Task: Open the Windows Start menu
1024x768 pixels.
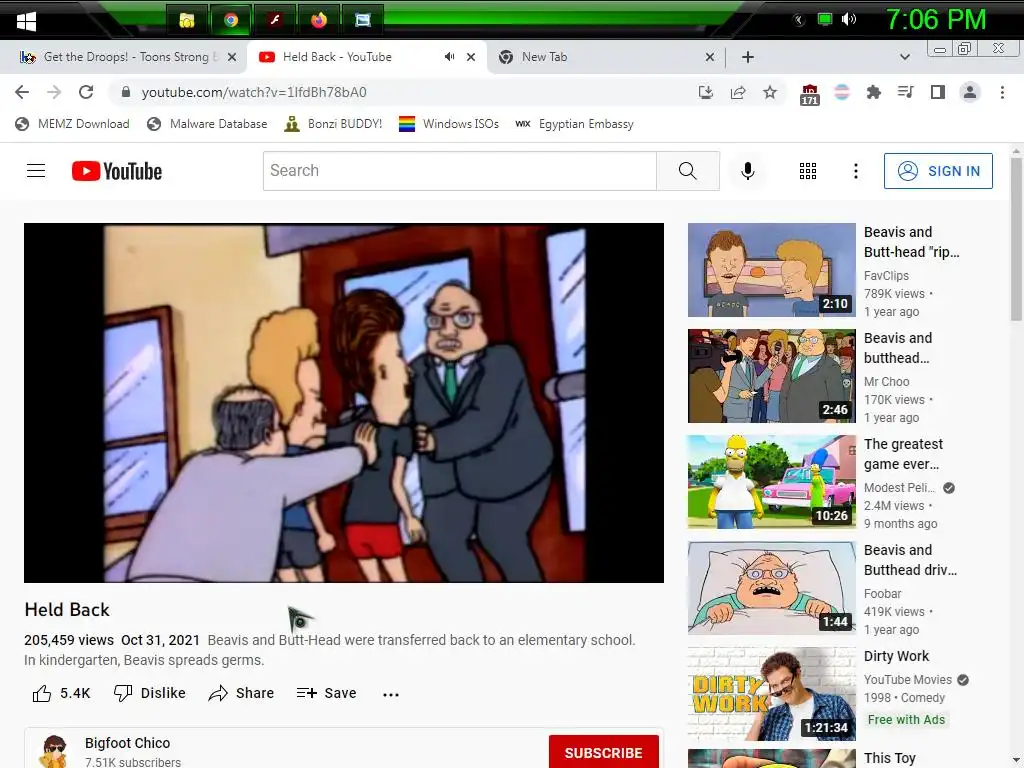Action: coord(26,20)
